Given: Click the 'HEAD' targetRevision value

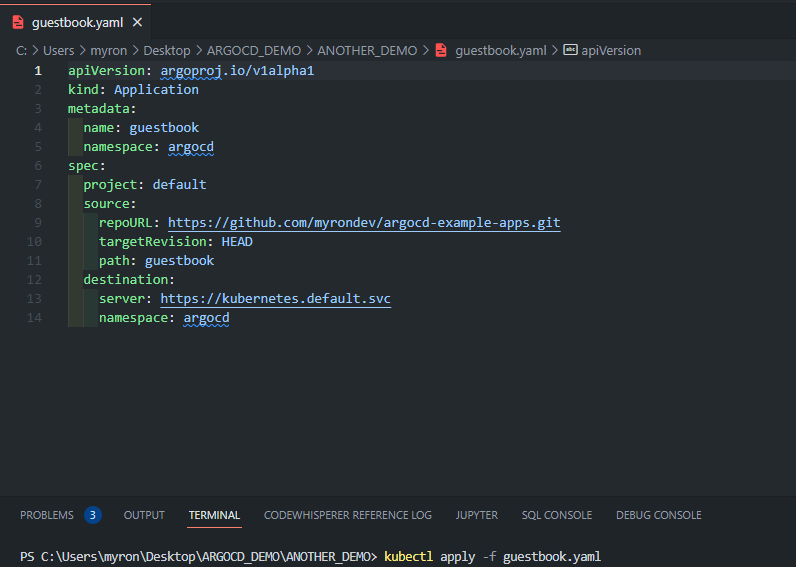Looking at the screenshot, I should click(237, 242).
